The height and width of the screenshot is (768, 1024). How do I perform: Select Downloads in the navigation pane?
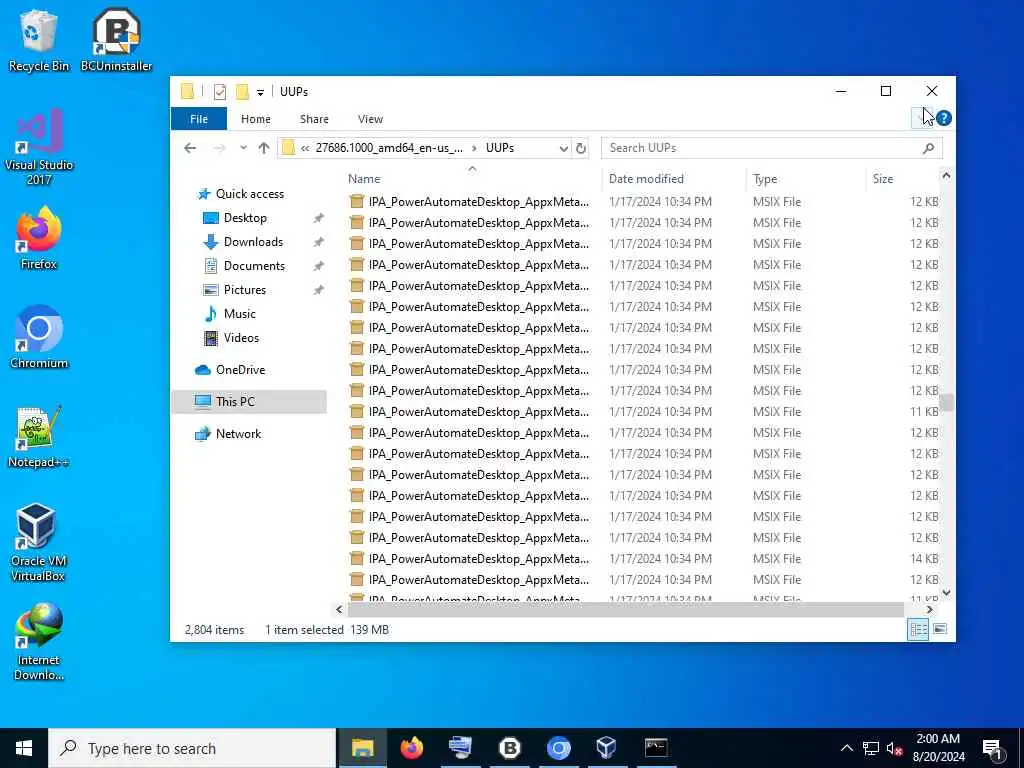(x=253, y=242)
